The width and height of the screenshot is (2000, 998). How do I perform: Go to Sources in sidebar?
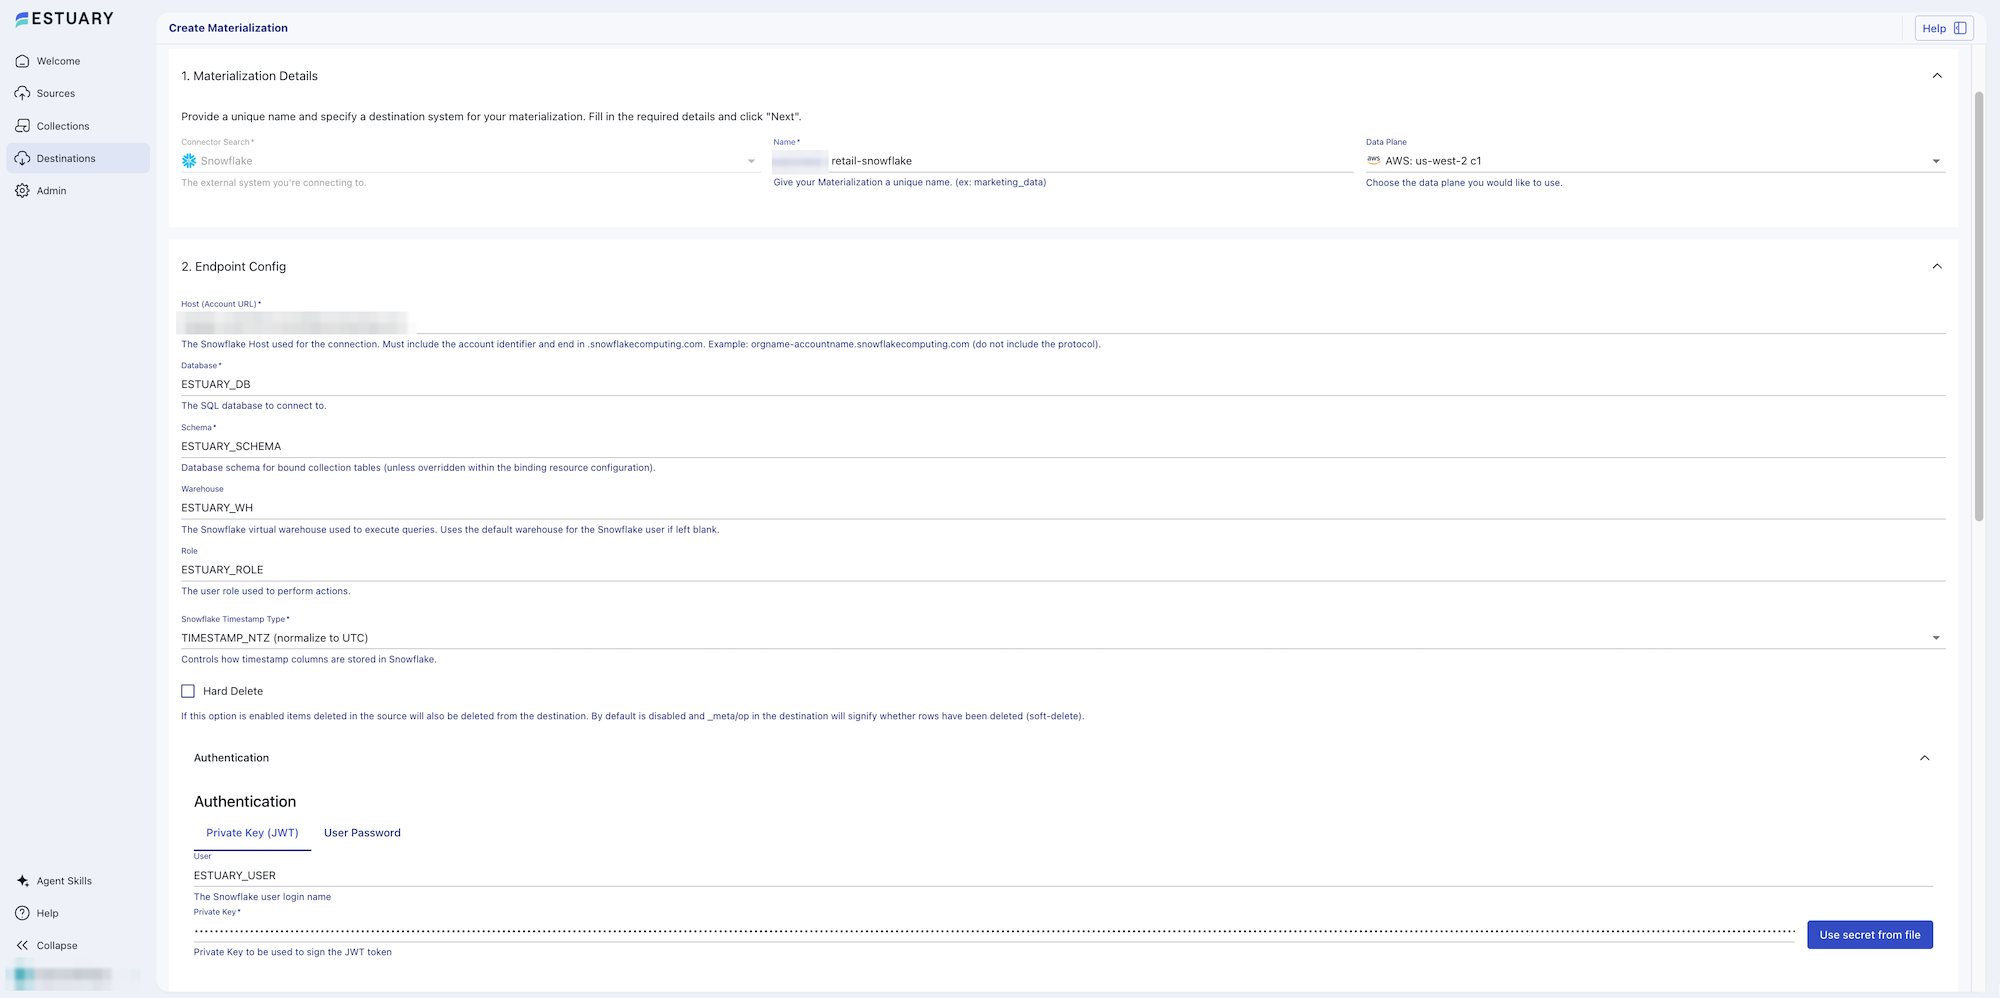coord(78,93)
